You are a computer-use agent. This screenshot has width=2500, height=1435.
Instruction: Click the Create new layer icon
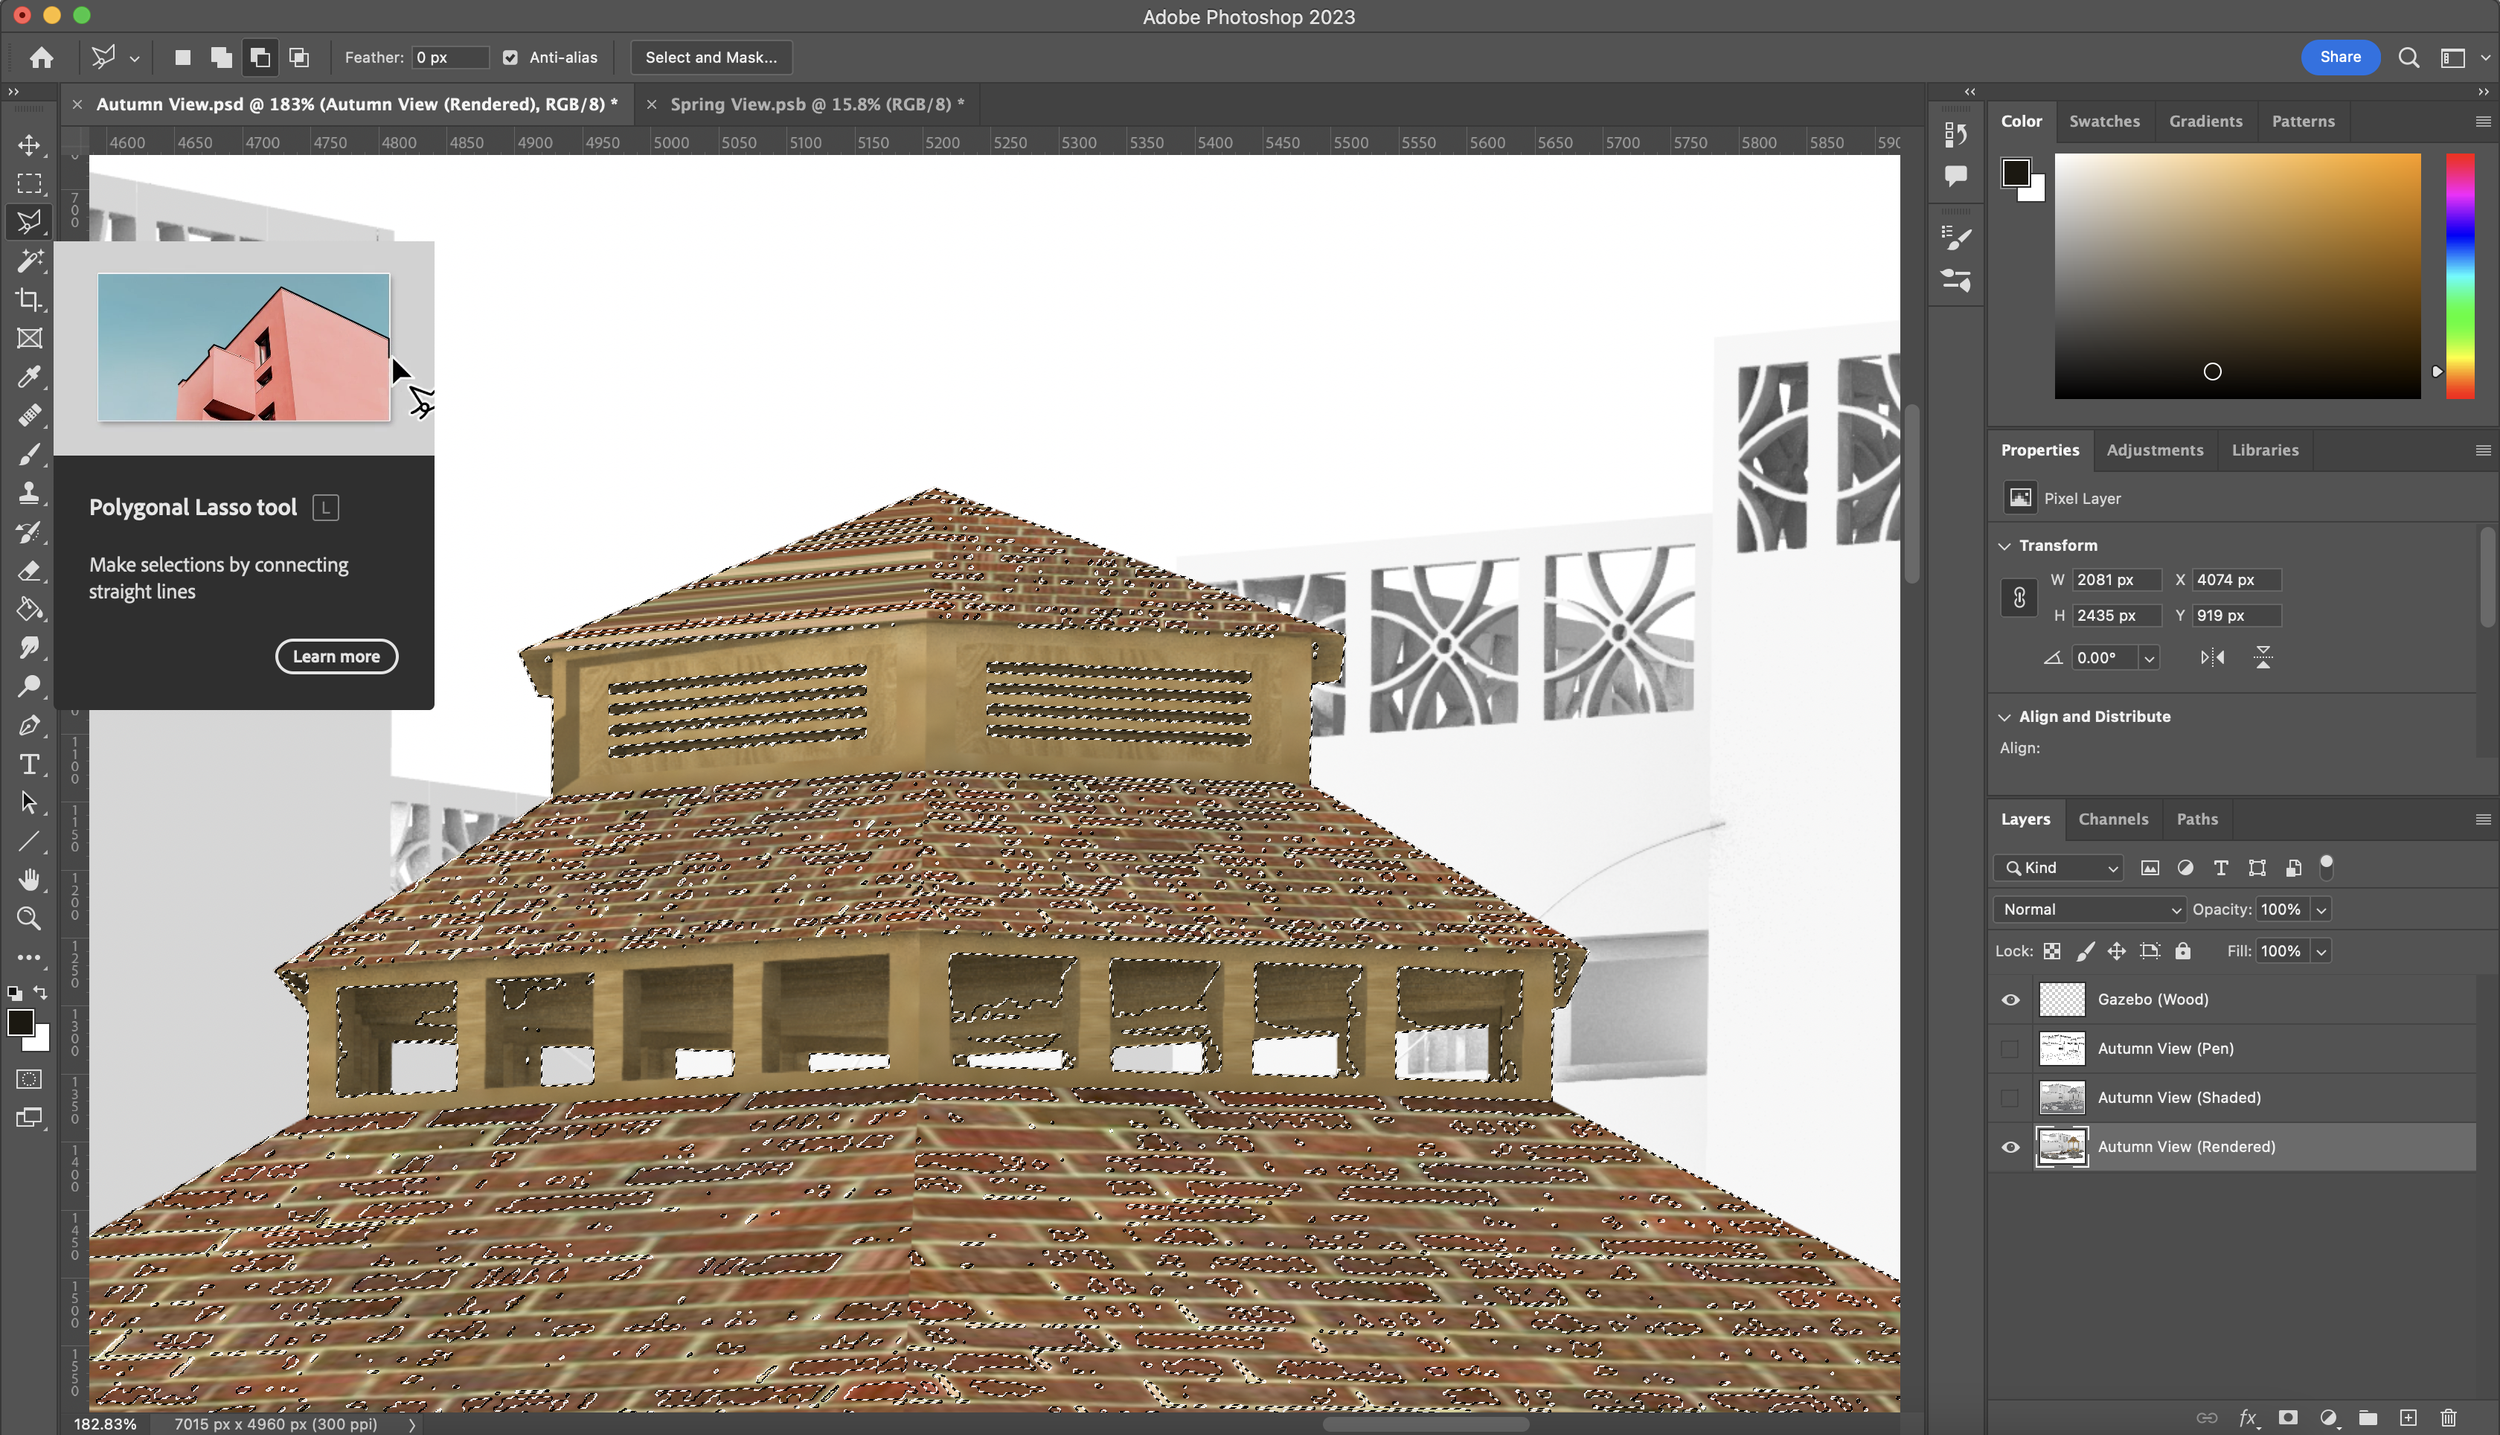(x=2408, y=1417)
